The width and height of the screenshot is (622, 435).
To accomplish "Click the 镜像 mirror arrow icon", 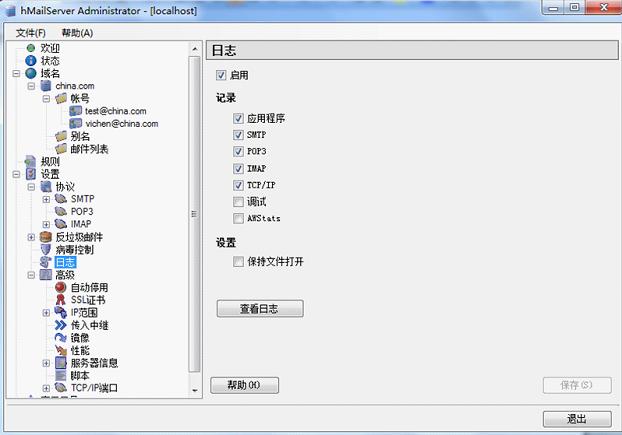I will pyautogui.click(x=61, y=338).
